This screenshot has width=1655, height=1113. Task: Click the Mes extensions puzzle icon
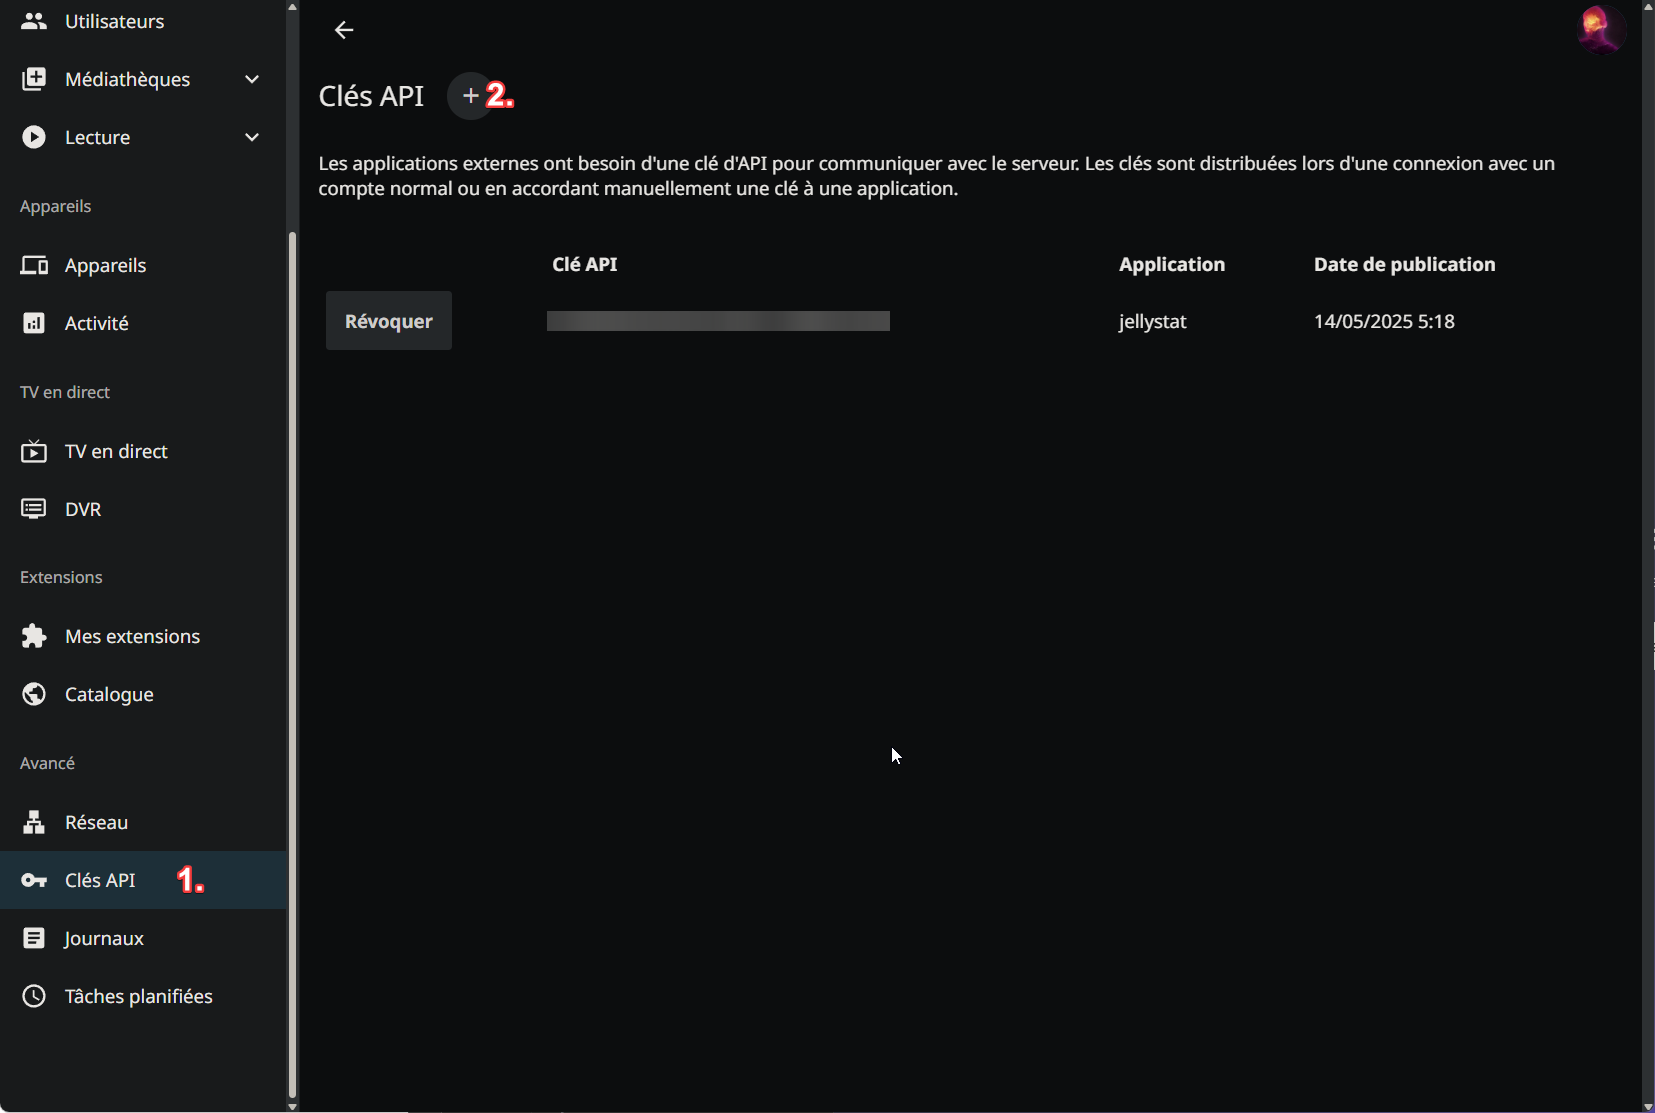click(34, 636)
